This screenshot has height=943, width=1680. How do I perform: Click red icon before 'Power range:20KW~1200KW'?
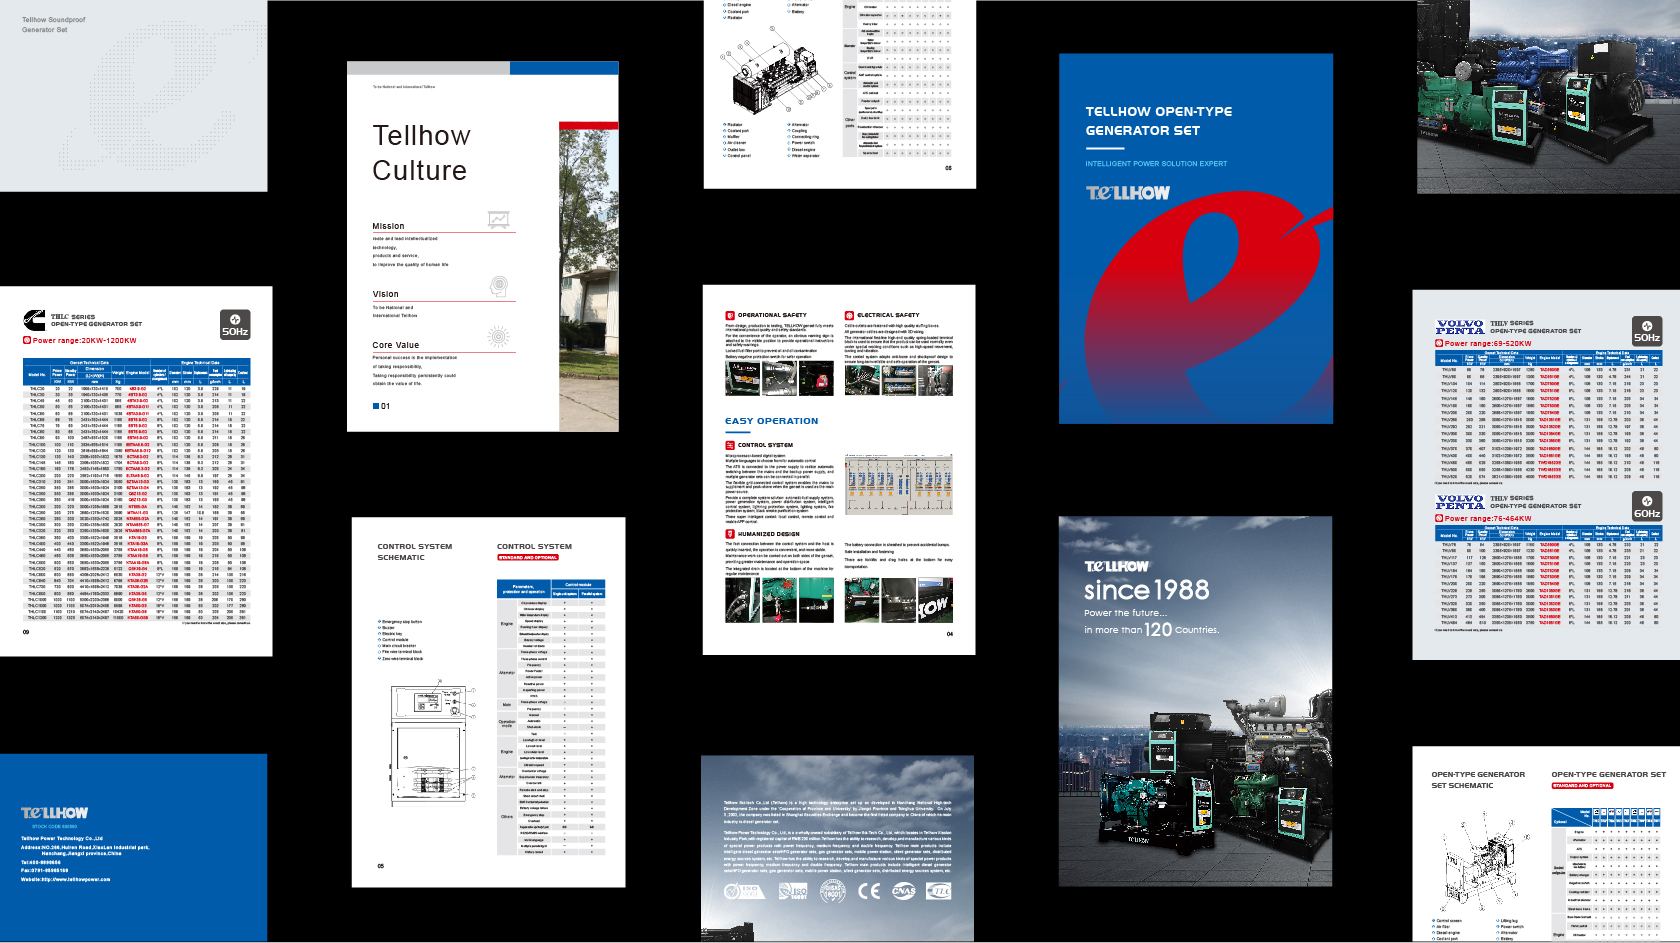click(27, 340)
